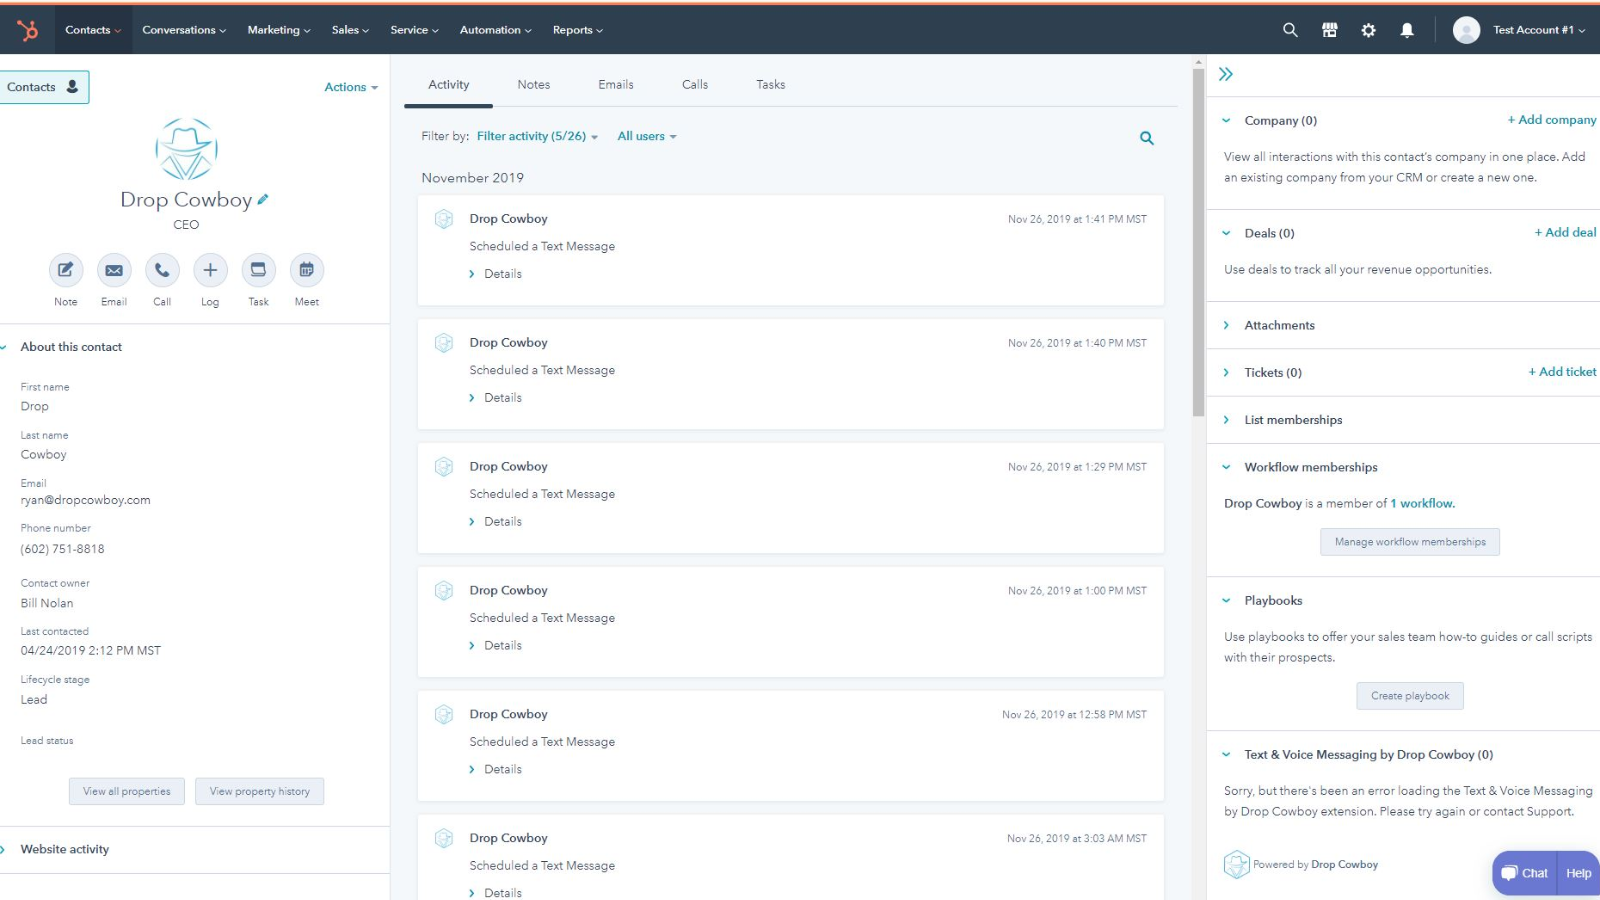
Task: Open the settings gear icon
Action: pos(1368,30)
